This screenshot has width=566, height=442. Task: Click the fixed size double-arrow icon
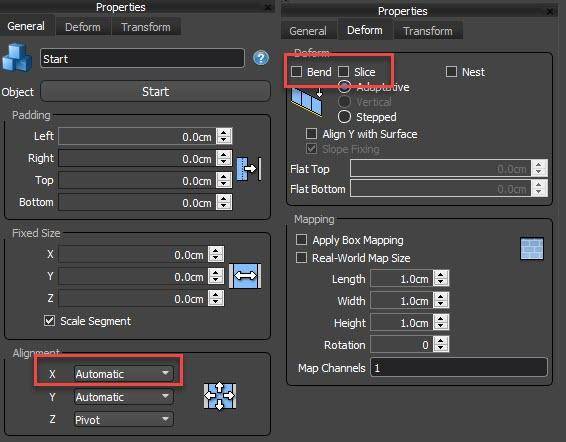[245, 276]
